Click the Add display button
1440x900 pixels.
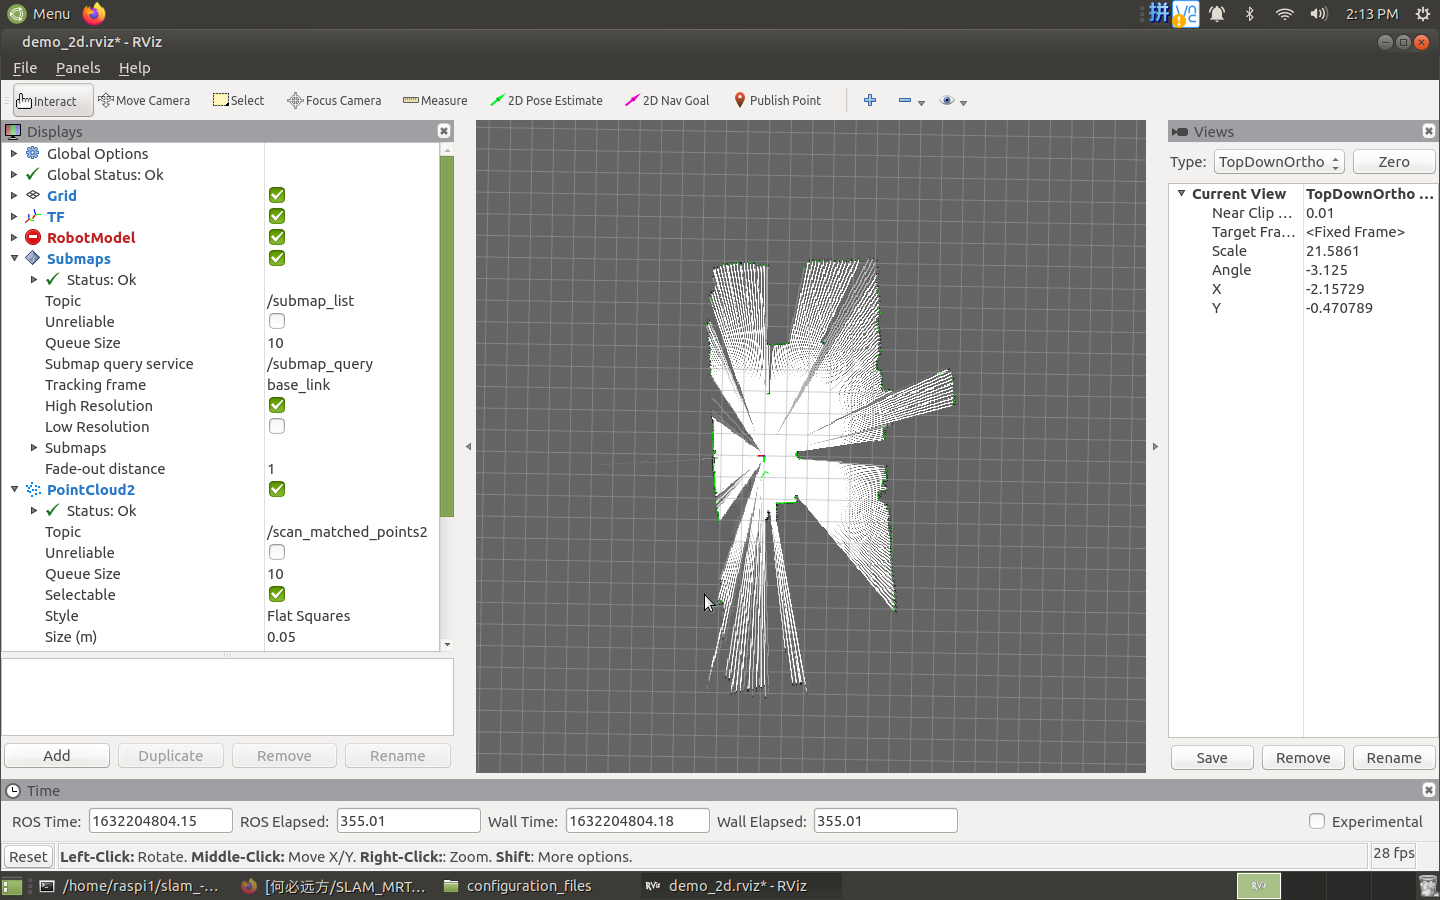click(57, 756)
